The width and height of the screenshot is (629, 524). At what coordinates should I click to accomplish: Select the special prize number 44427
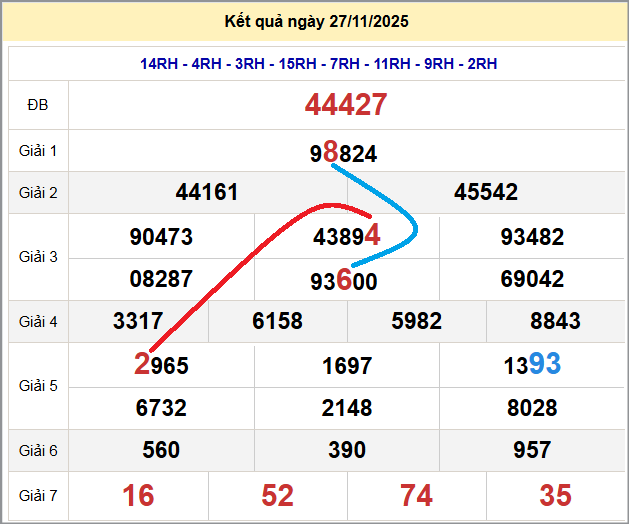pyautogui.click(x=346, y=104)
